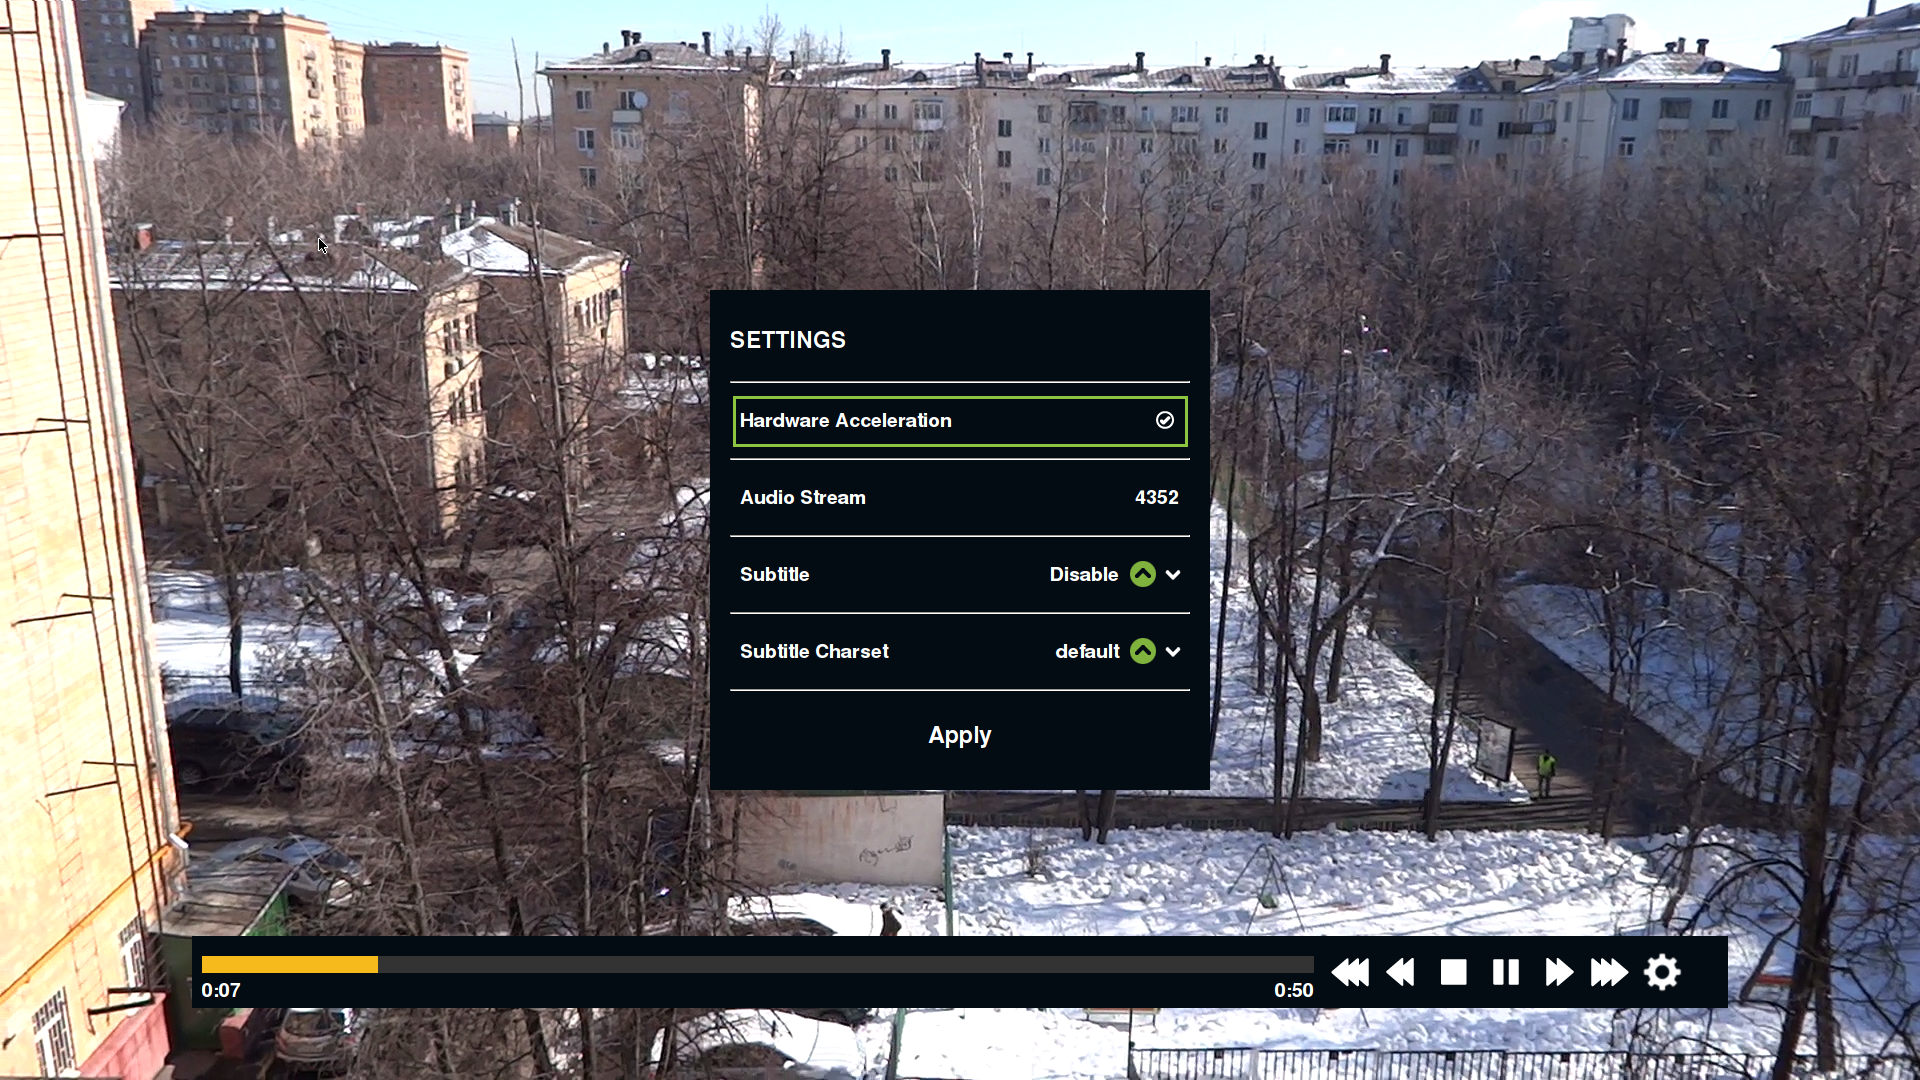Click the green up arrow for Subtitle
The width and height of the screenshot is (1920, 1080).
pos(1143,575)
